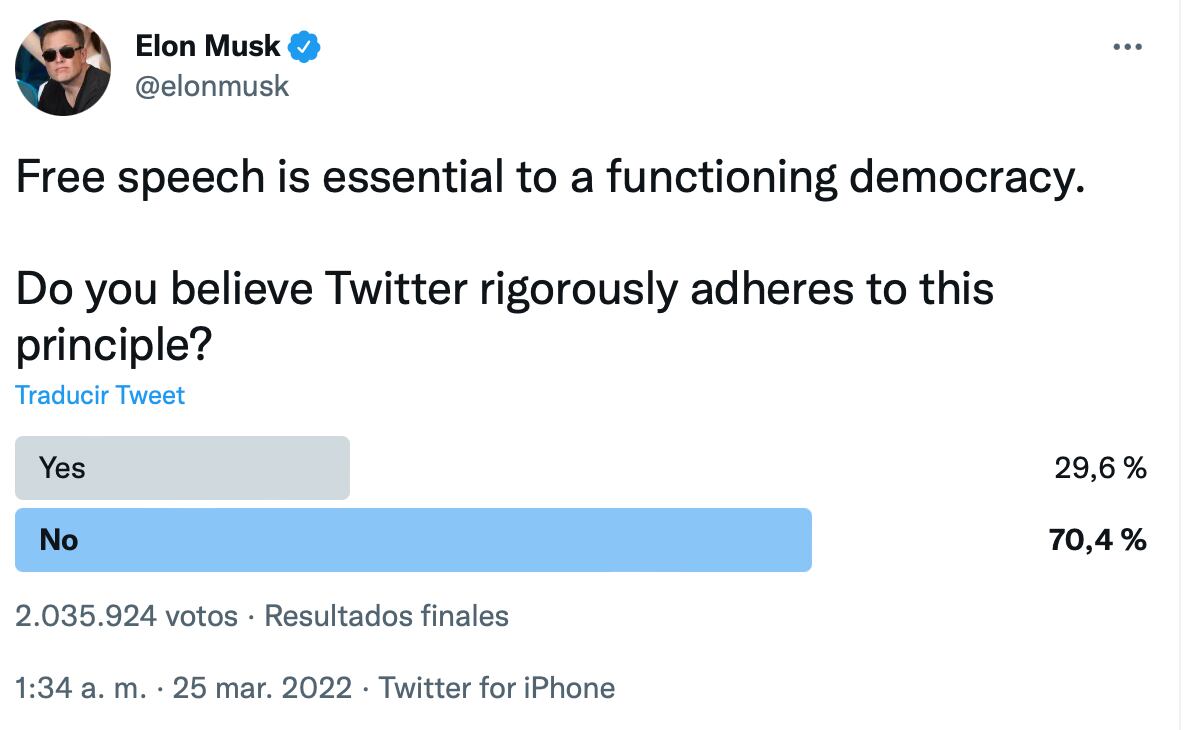1184x730 pixels.
Task: Click the Elon Musk display name
Action: pos(208,46)
